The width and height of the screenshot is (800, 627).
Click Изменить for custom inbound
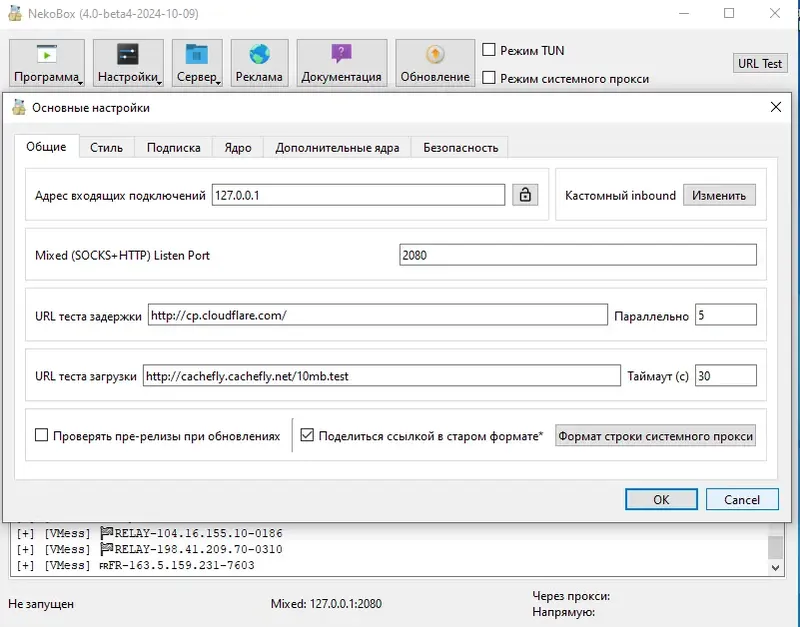pyautogui.click(x=719, y=195)
